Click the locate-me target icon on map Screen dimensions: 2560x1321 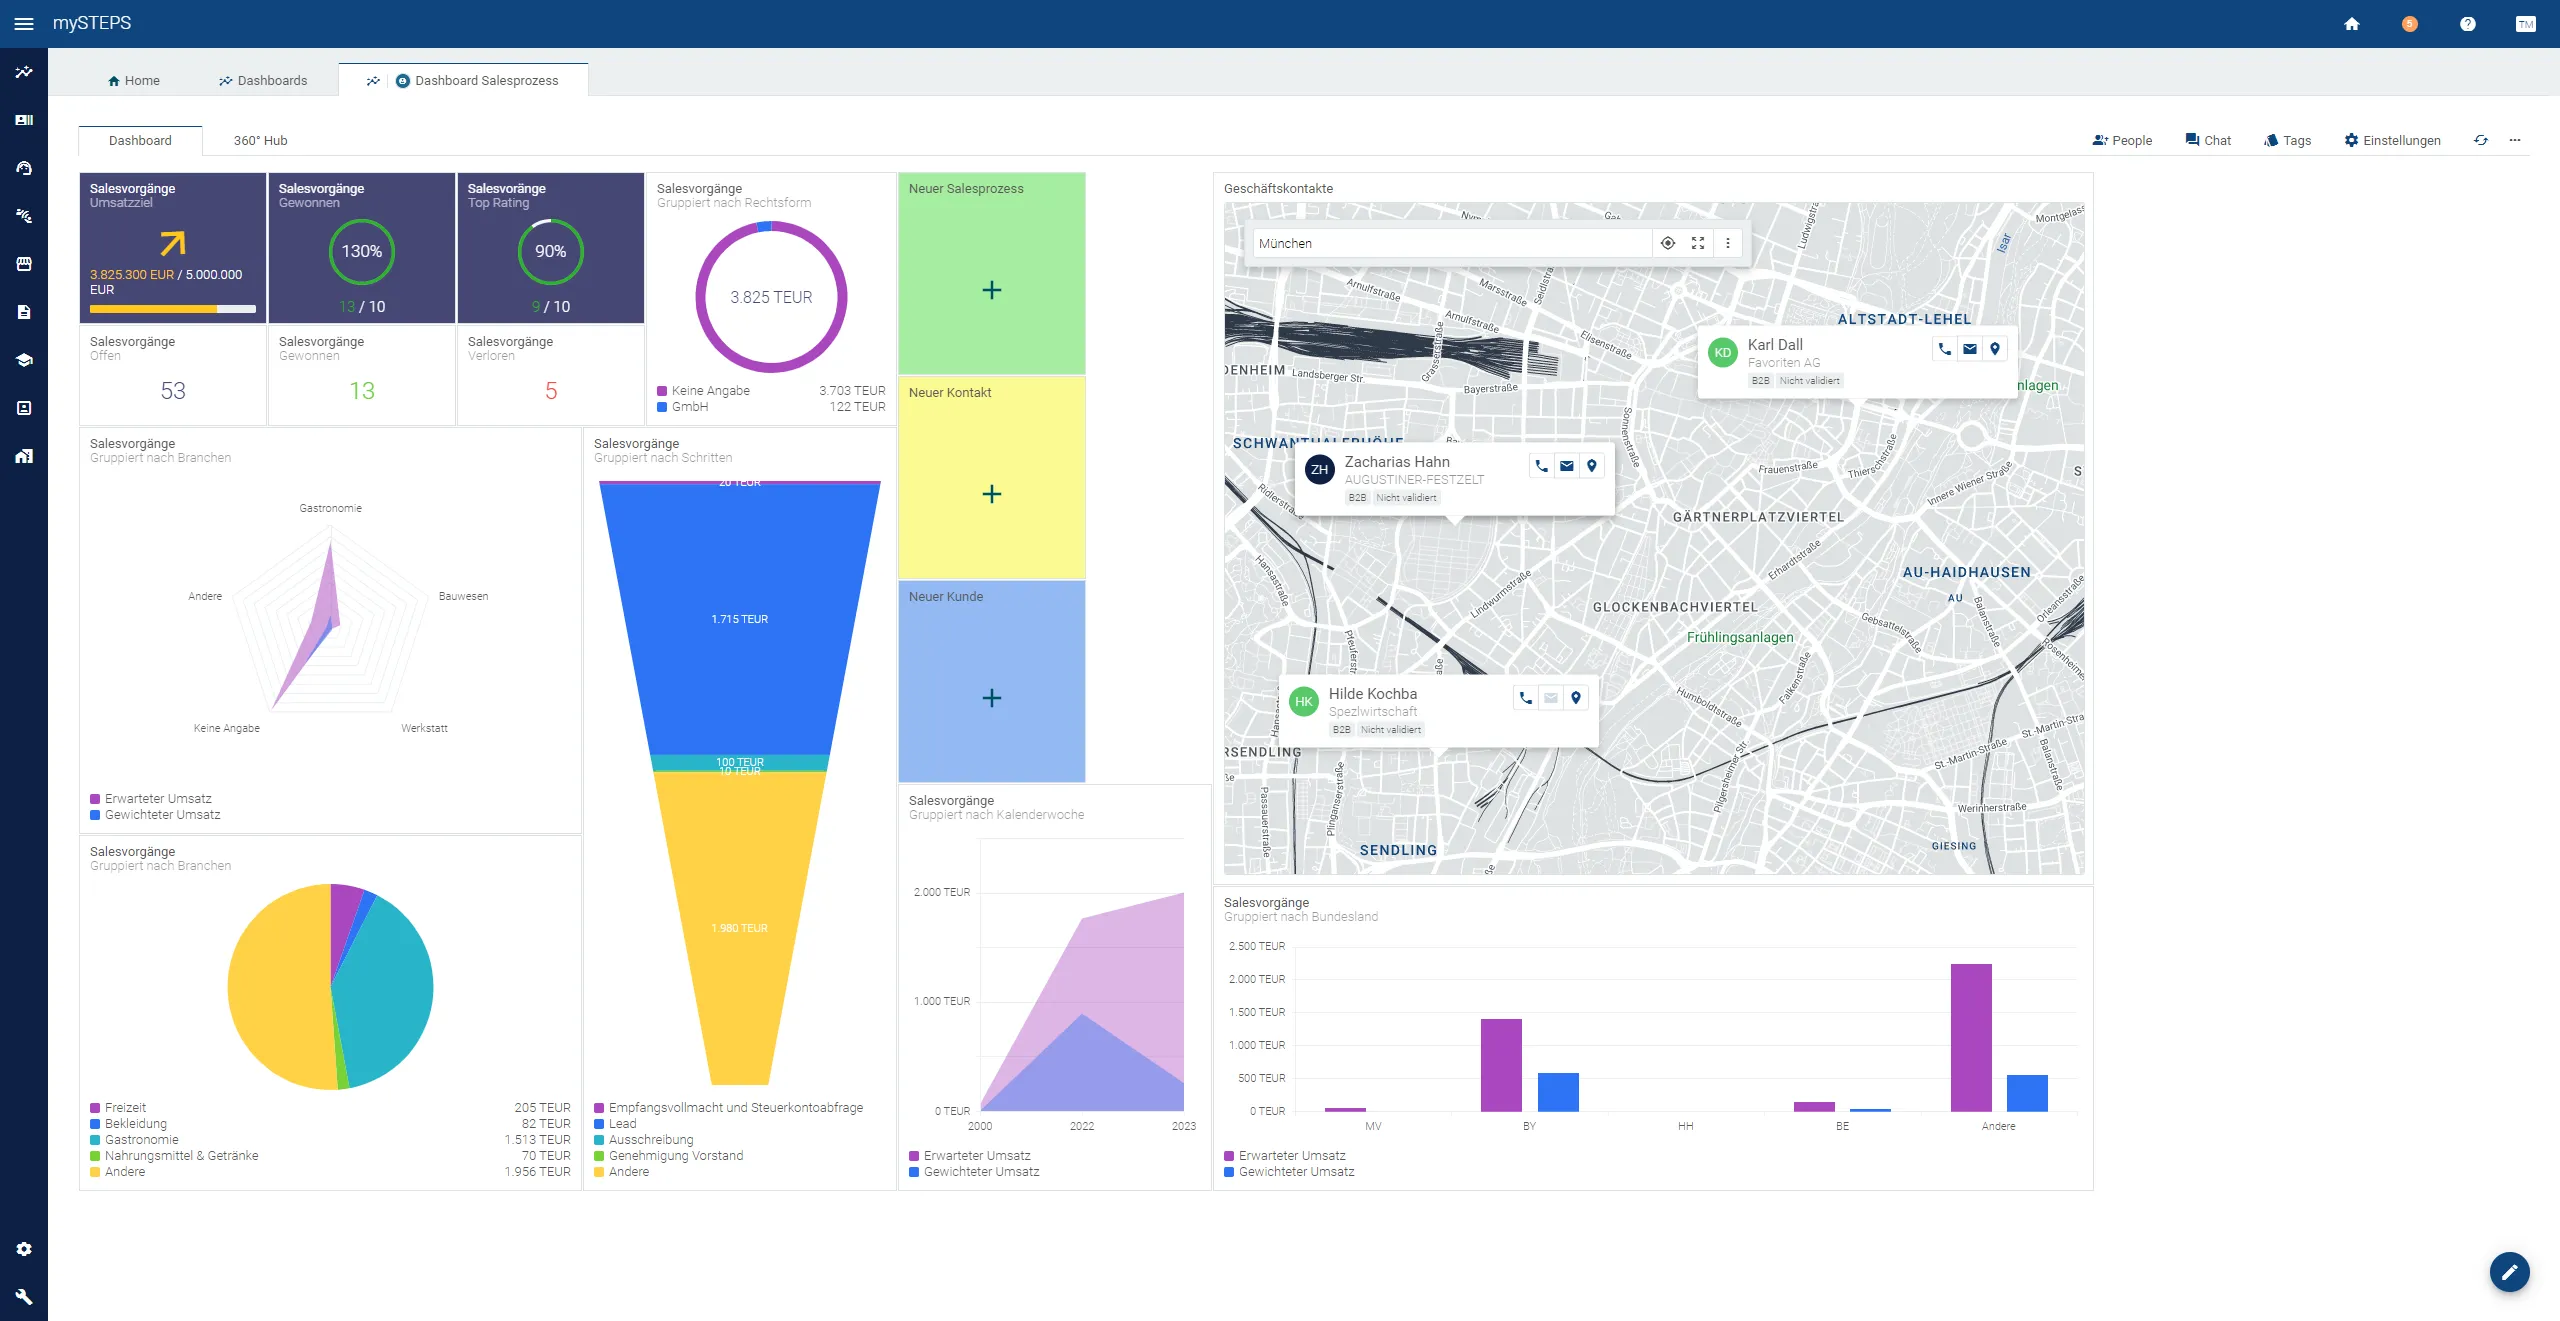[1668, 243]
